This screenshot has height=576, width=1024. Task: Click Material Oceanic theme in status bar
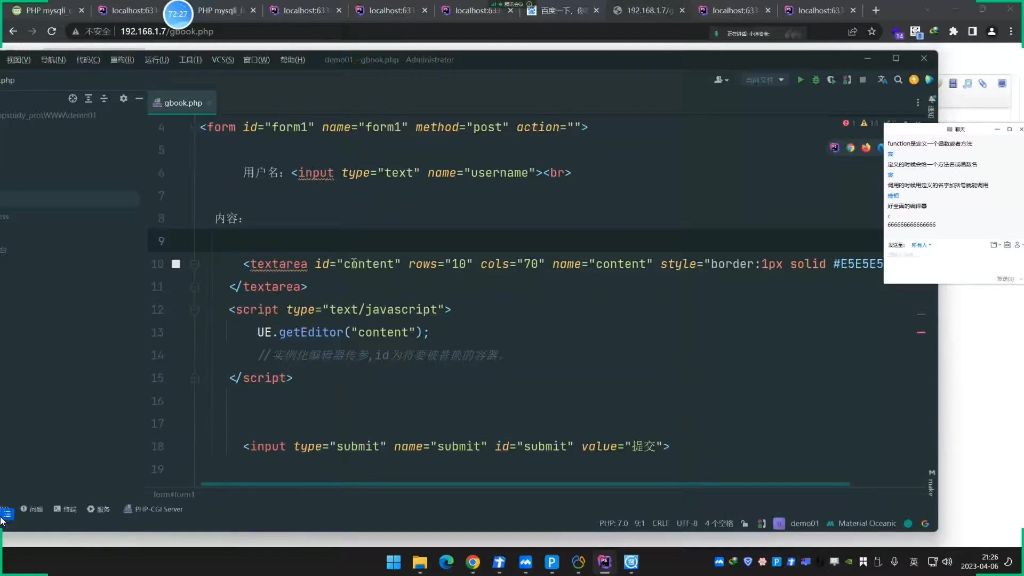tap(861, 523)
